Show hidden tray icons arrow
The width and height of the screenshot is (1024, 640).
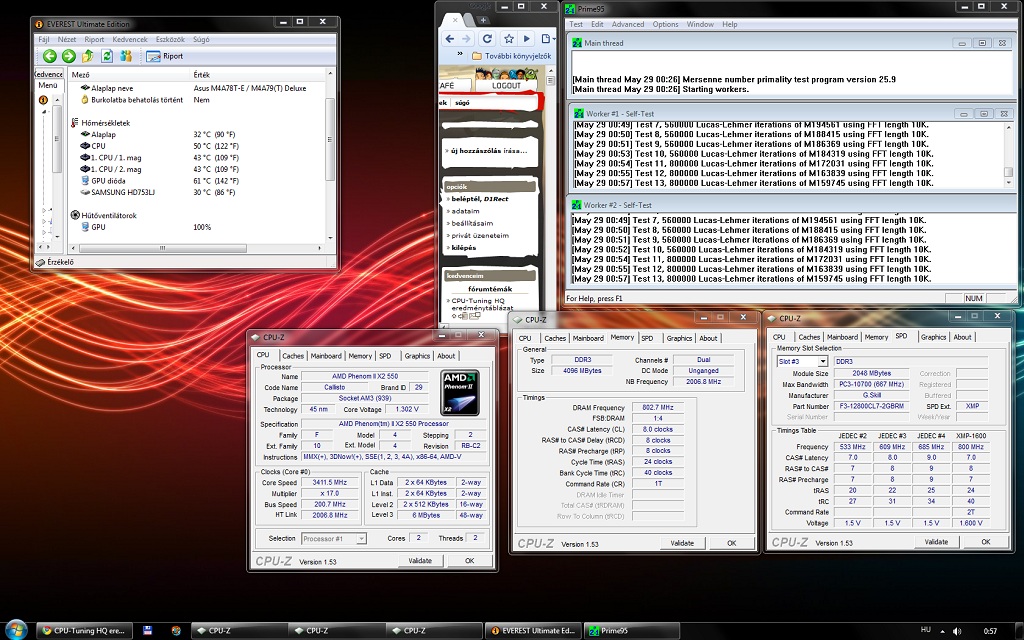[x=942, y=631]
